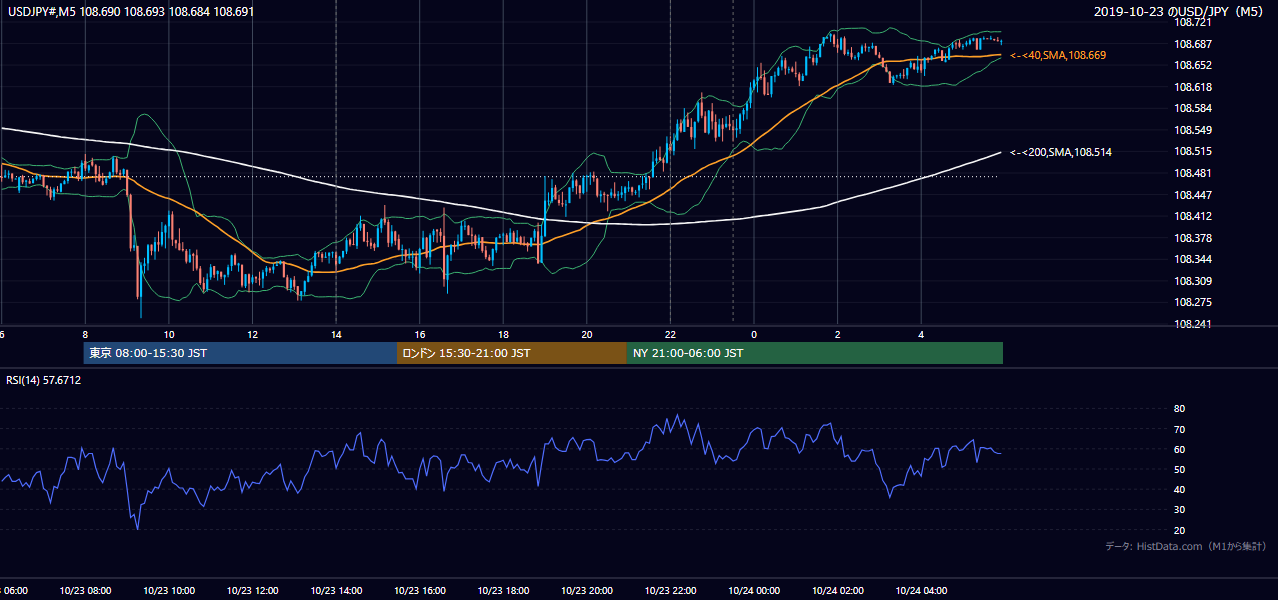The height and width of the screenshot is (600, 1278).
Task: Click the 2019-10-23 USD/JPY (M5) chart title
Action: (1179, 12)
